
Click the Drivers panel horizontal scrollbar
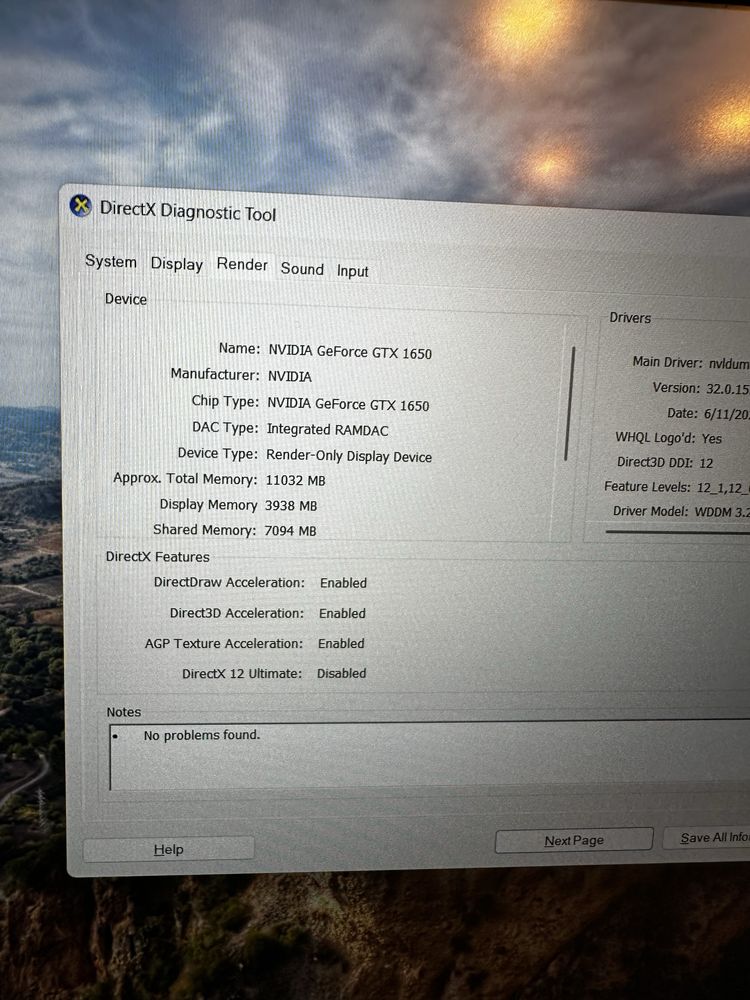tap(677, 531)
